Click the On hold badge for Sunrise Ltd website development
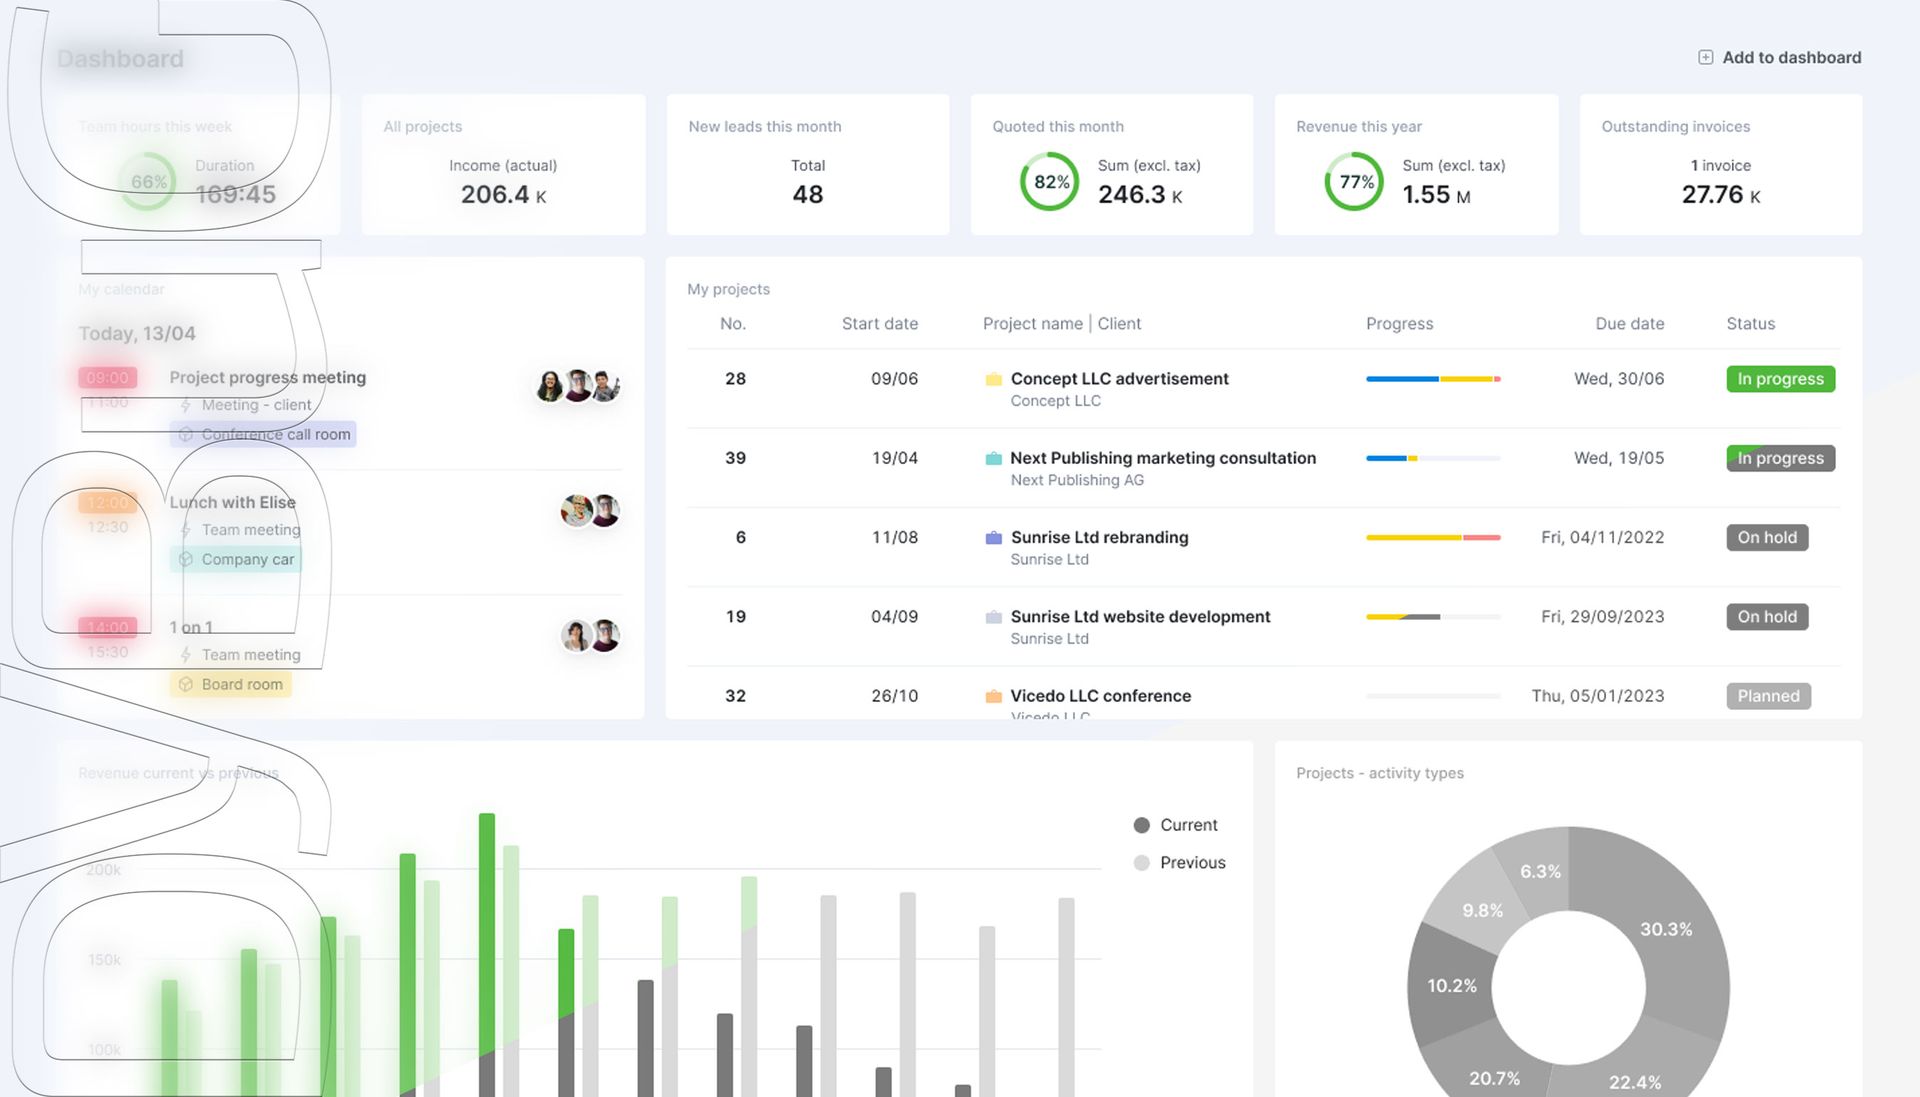The image size is (1920, 1097). [x=1767, y=617]
